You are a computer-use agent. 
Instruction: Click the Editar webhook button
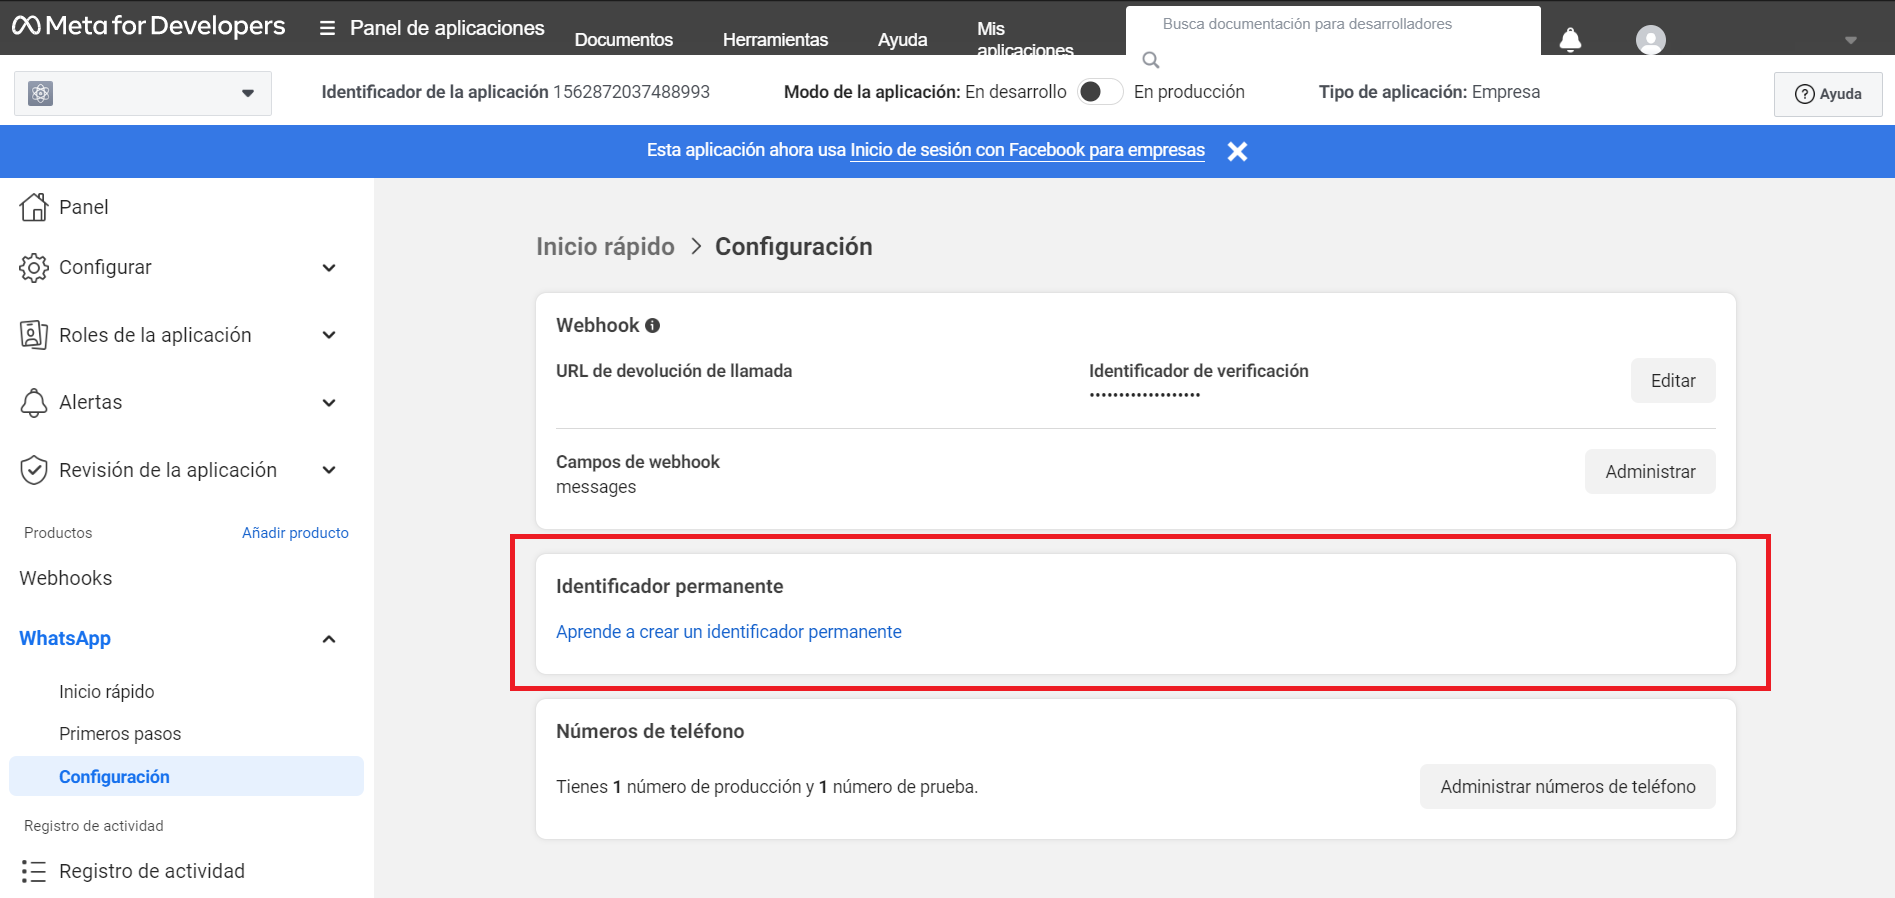click(x=1672, y=381)
